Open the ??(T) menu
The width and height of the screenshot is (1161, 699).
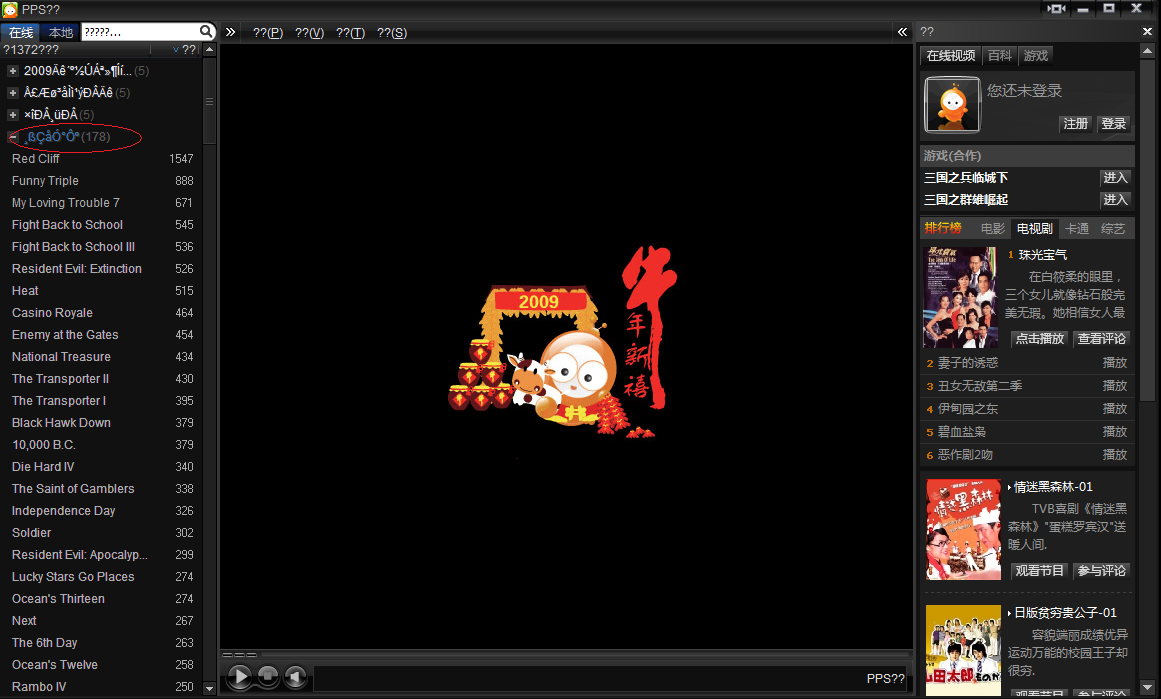350,33
